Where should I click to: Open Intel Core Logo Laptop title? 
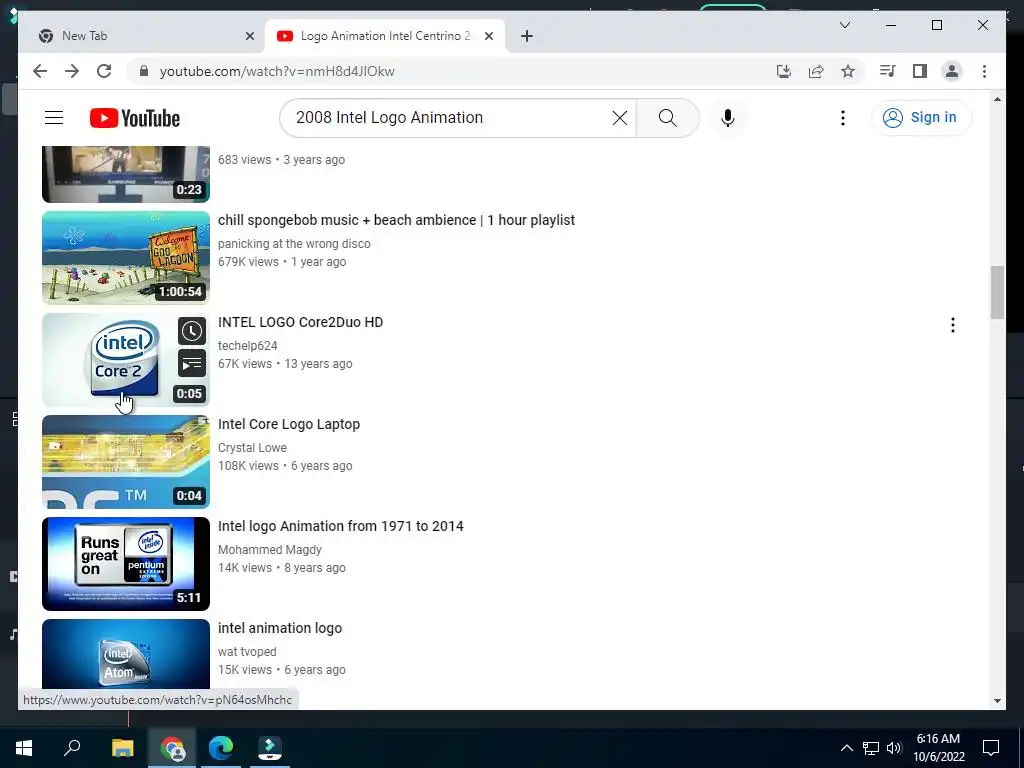click(289, 424)
